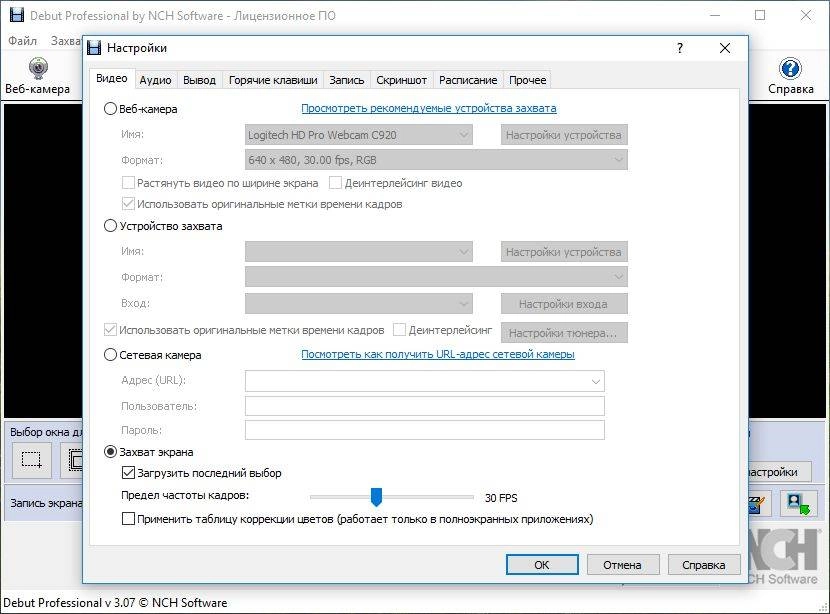Expand the Адрес (URL) dropdown
The image size is (830, 614).
pos(596,381)
